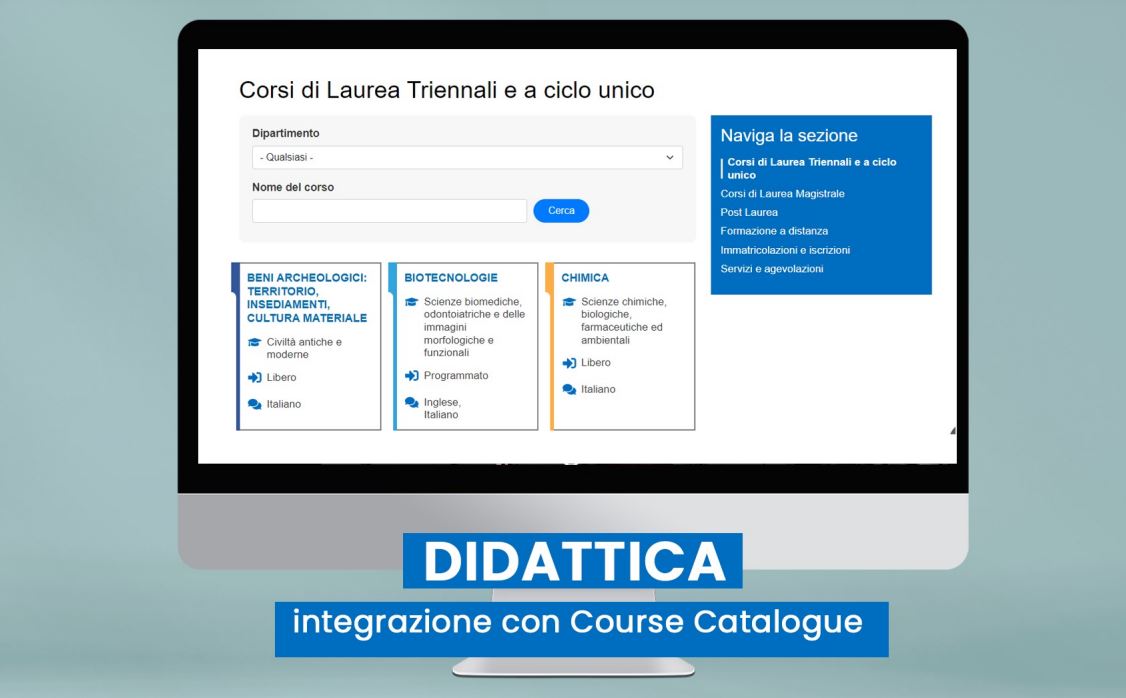The width and height of the screenshot is (1126, 698).
Task: Open Post Laurea section
Action: pos(749,212)
